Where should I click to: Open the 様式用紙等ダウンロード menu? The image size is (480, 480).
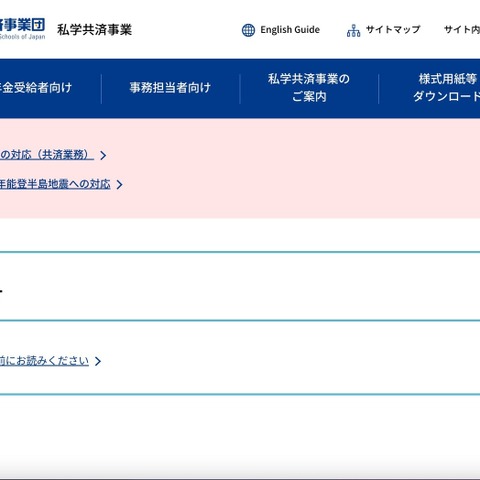pos(447,88)
